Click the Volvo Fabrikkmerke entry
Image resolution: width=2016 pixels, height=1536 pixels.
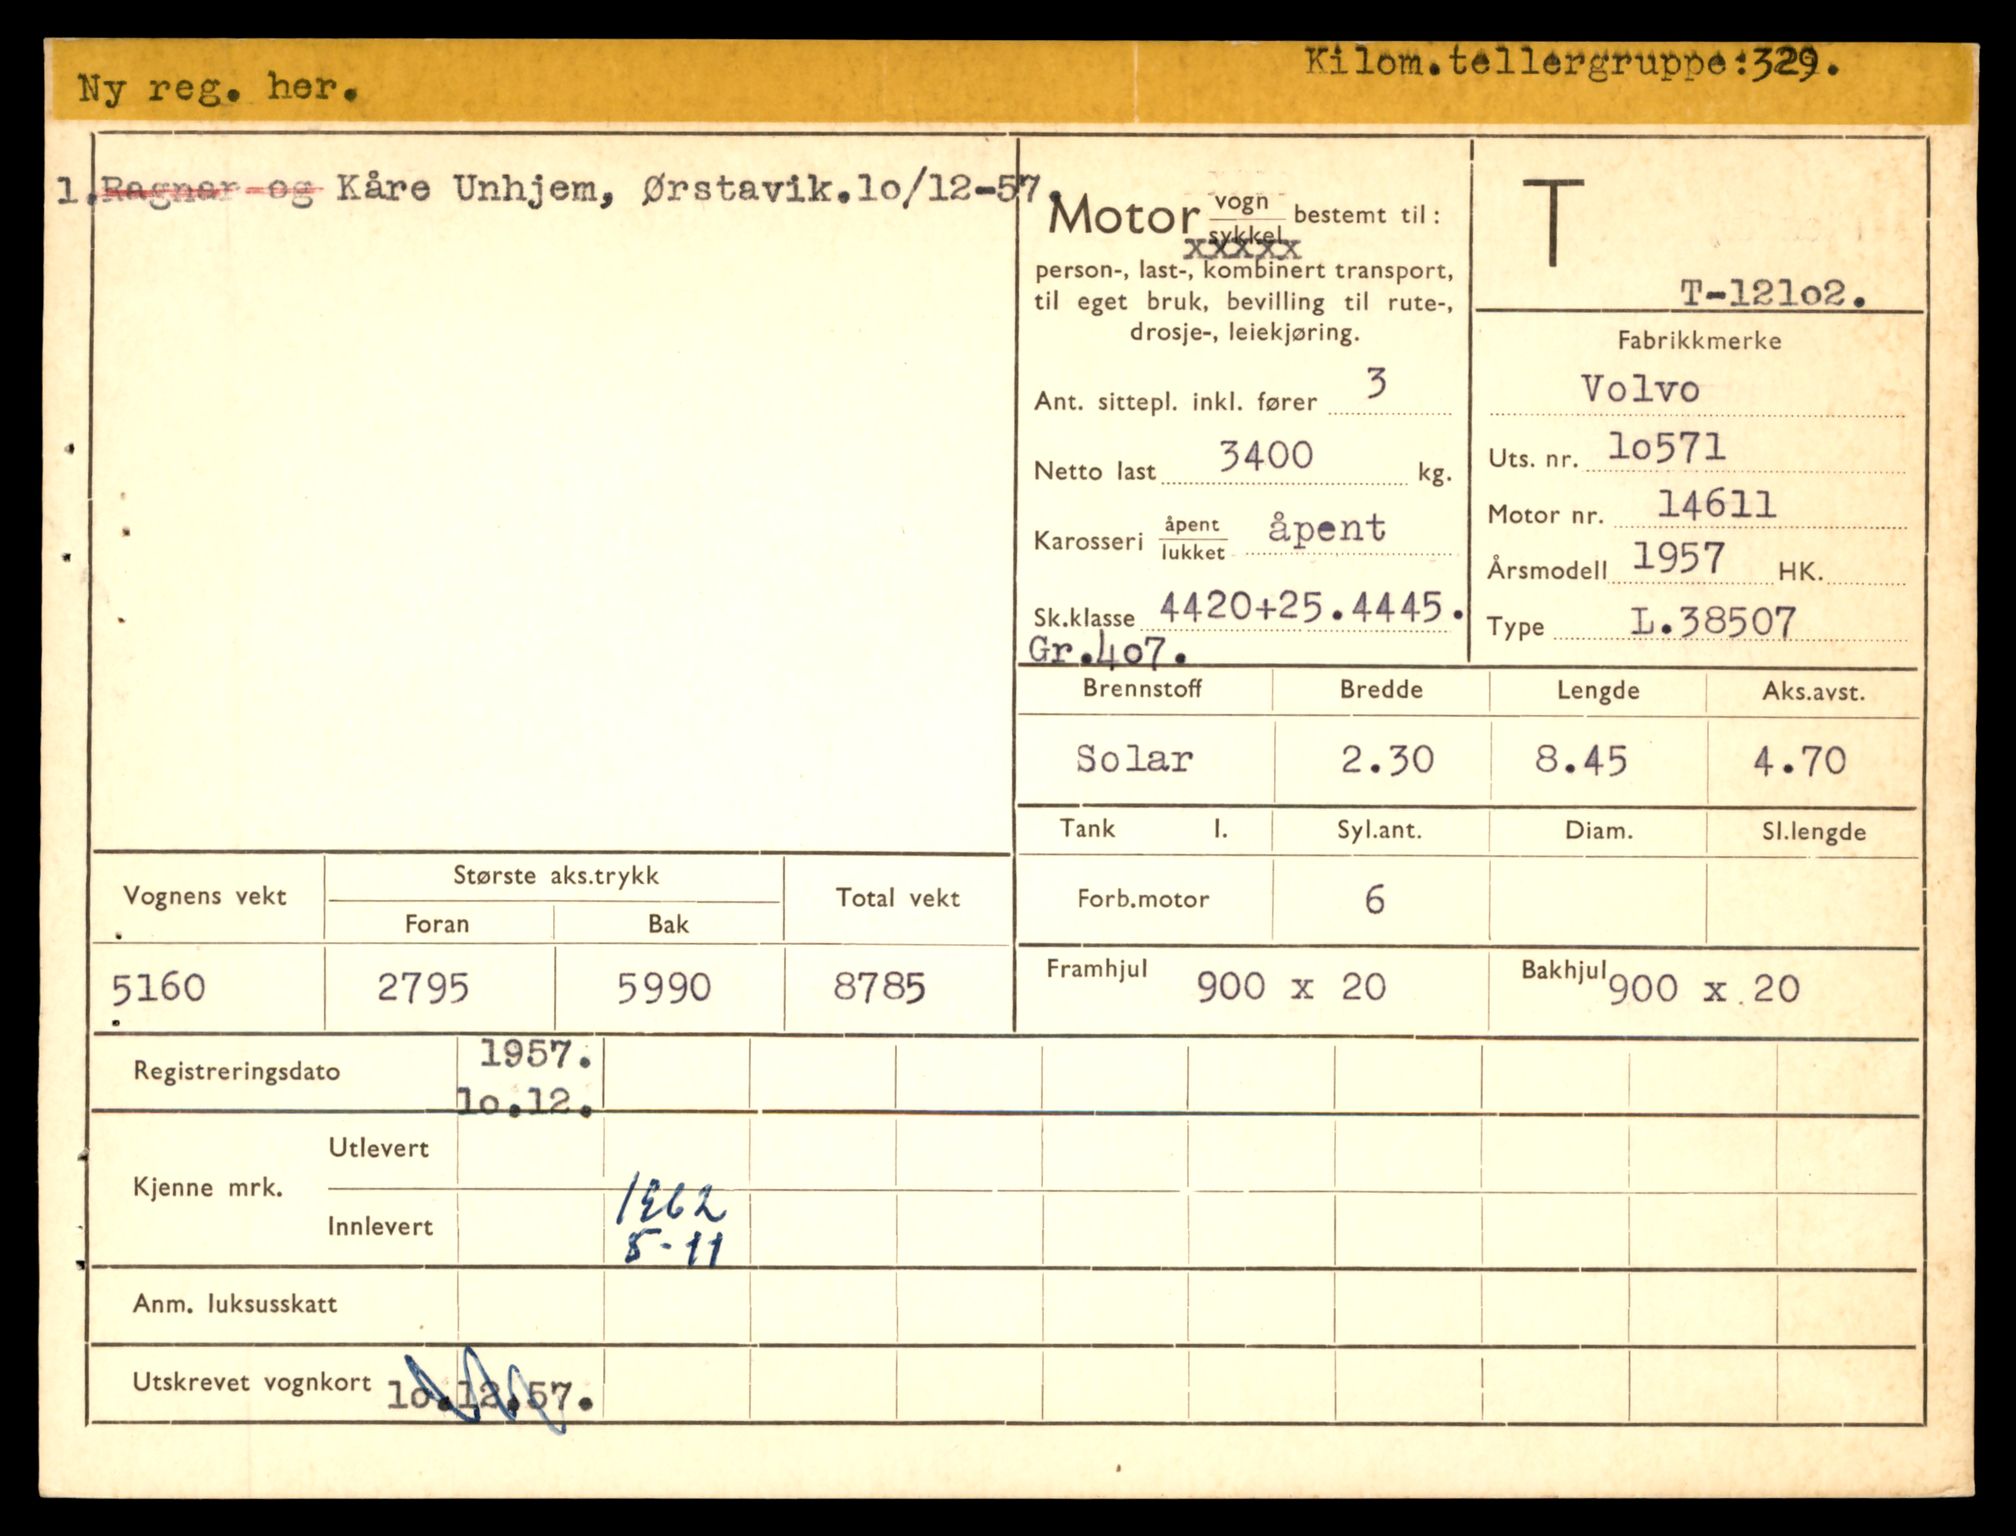coord(1640,389)
